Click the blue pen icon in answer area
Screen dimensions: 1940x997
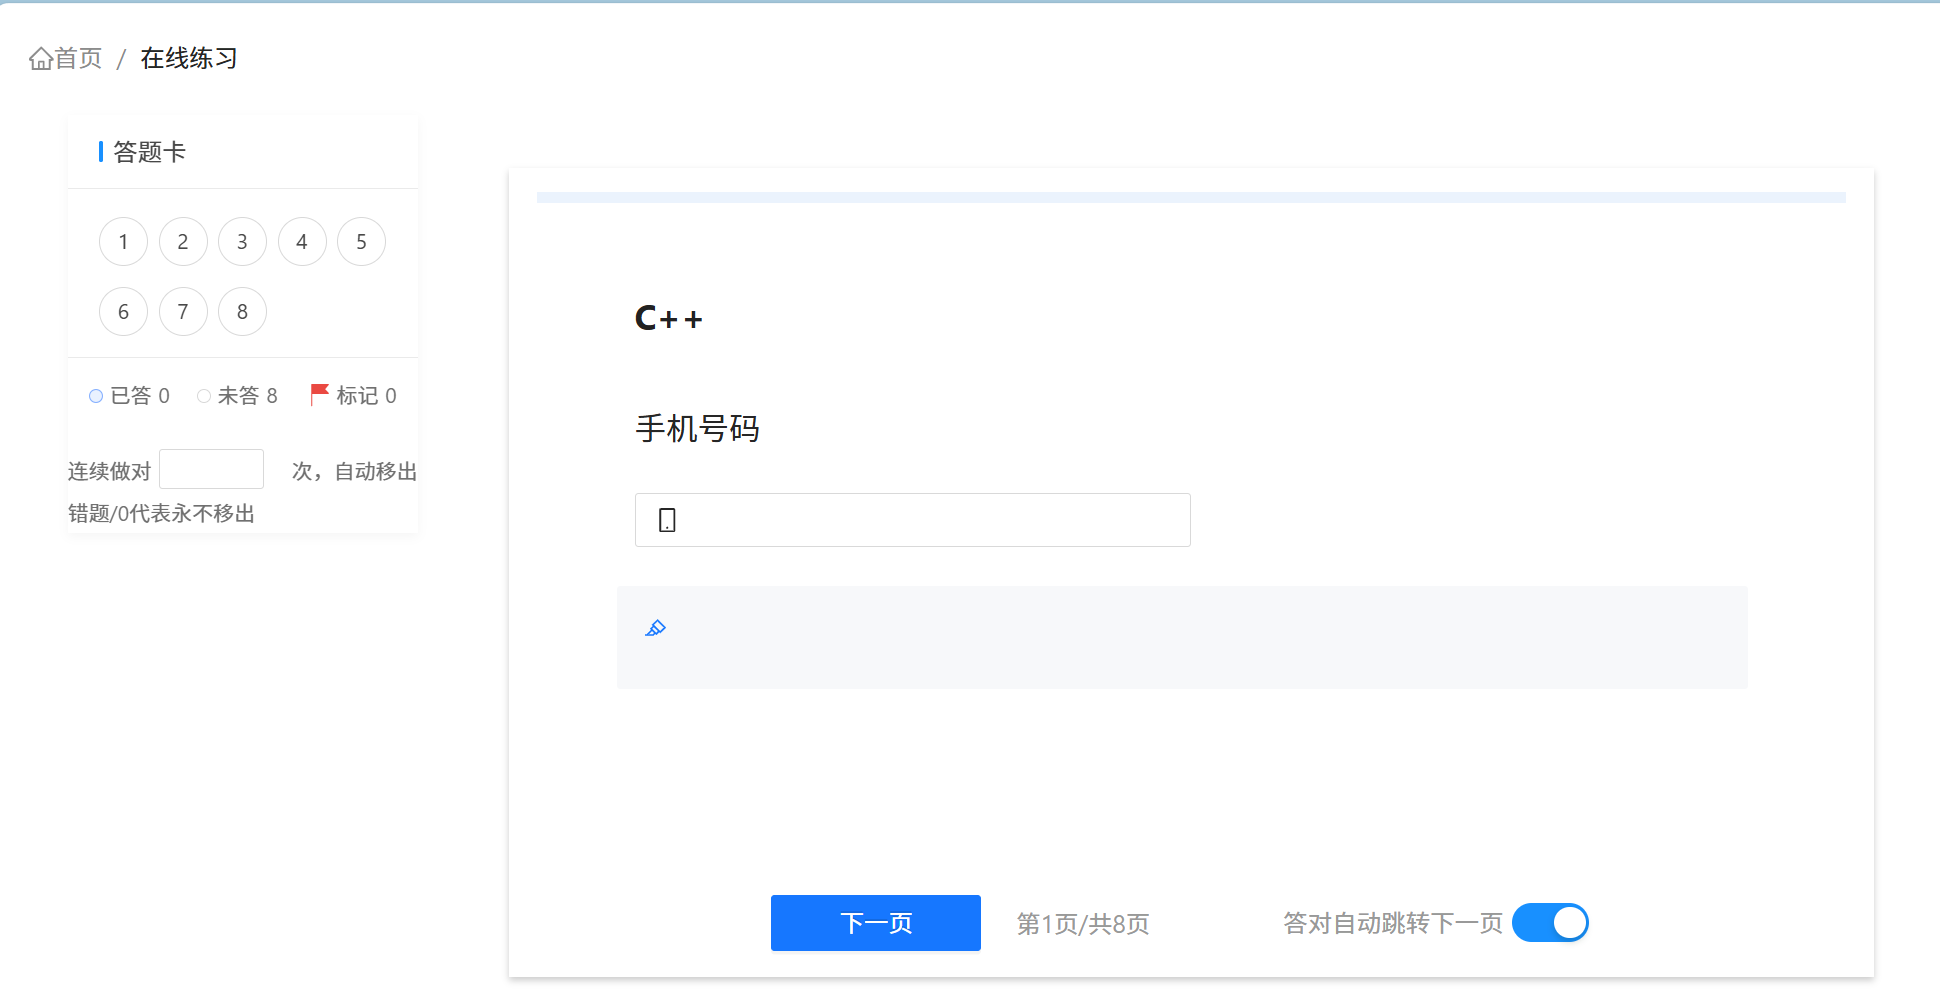[655, 628]
